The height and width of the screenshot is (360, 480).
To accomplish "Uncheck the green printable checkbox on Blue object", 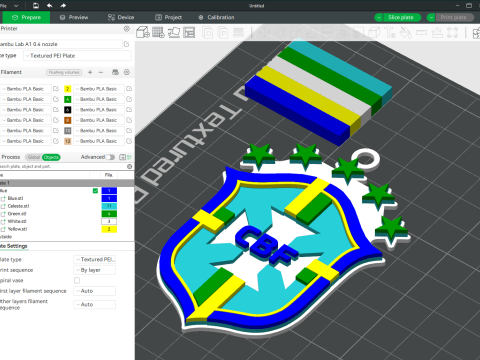I will (95, 191).
